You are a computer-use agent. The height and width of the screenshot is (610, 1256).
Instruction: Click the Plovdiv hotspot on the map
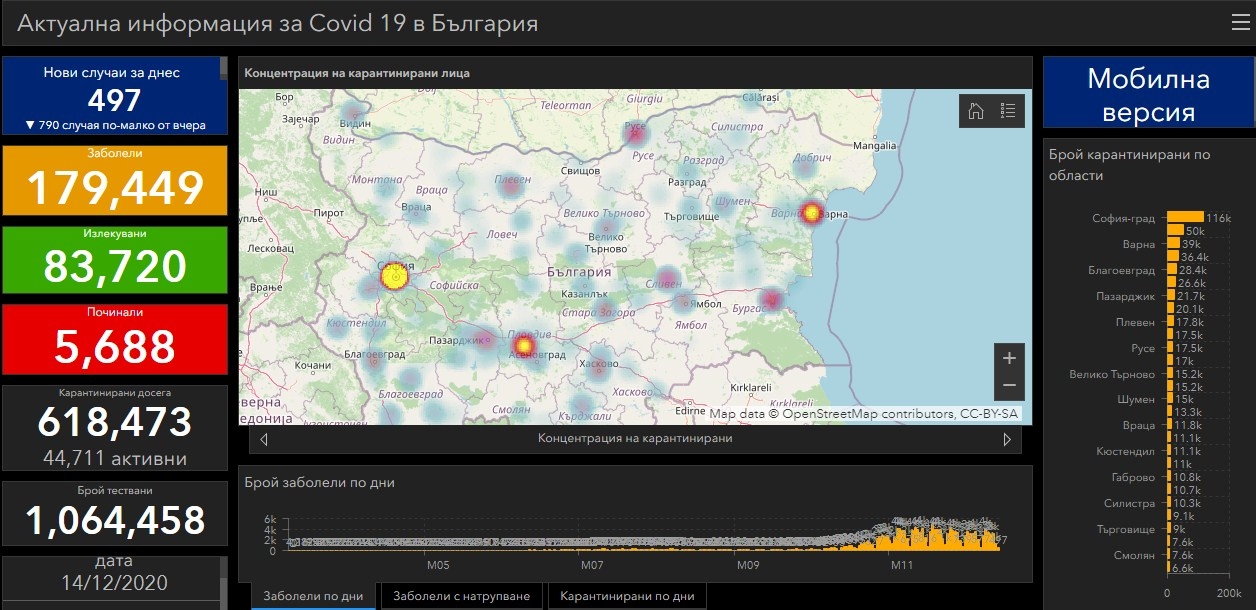point(522,346)
